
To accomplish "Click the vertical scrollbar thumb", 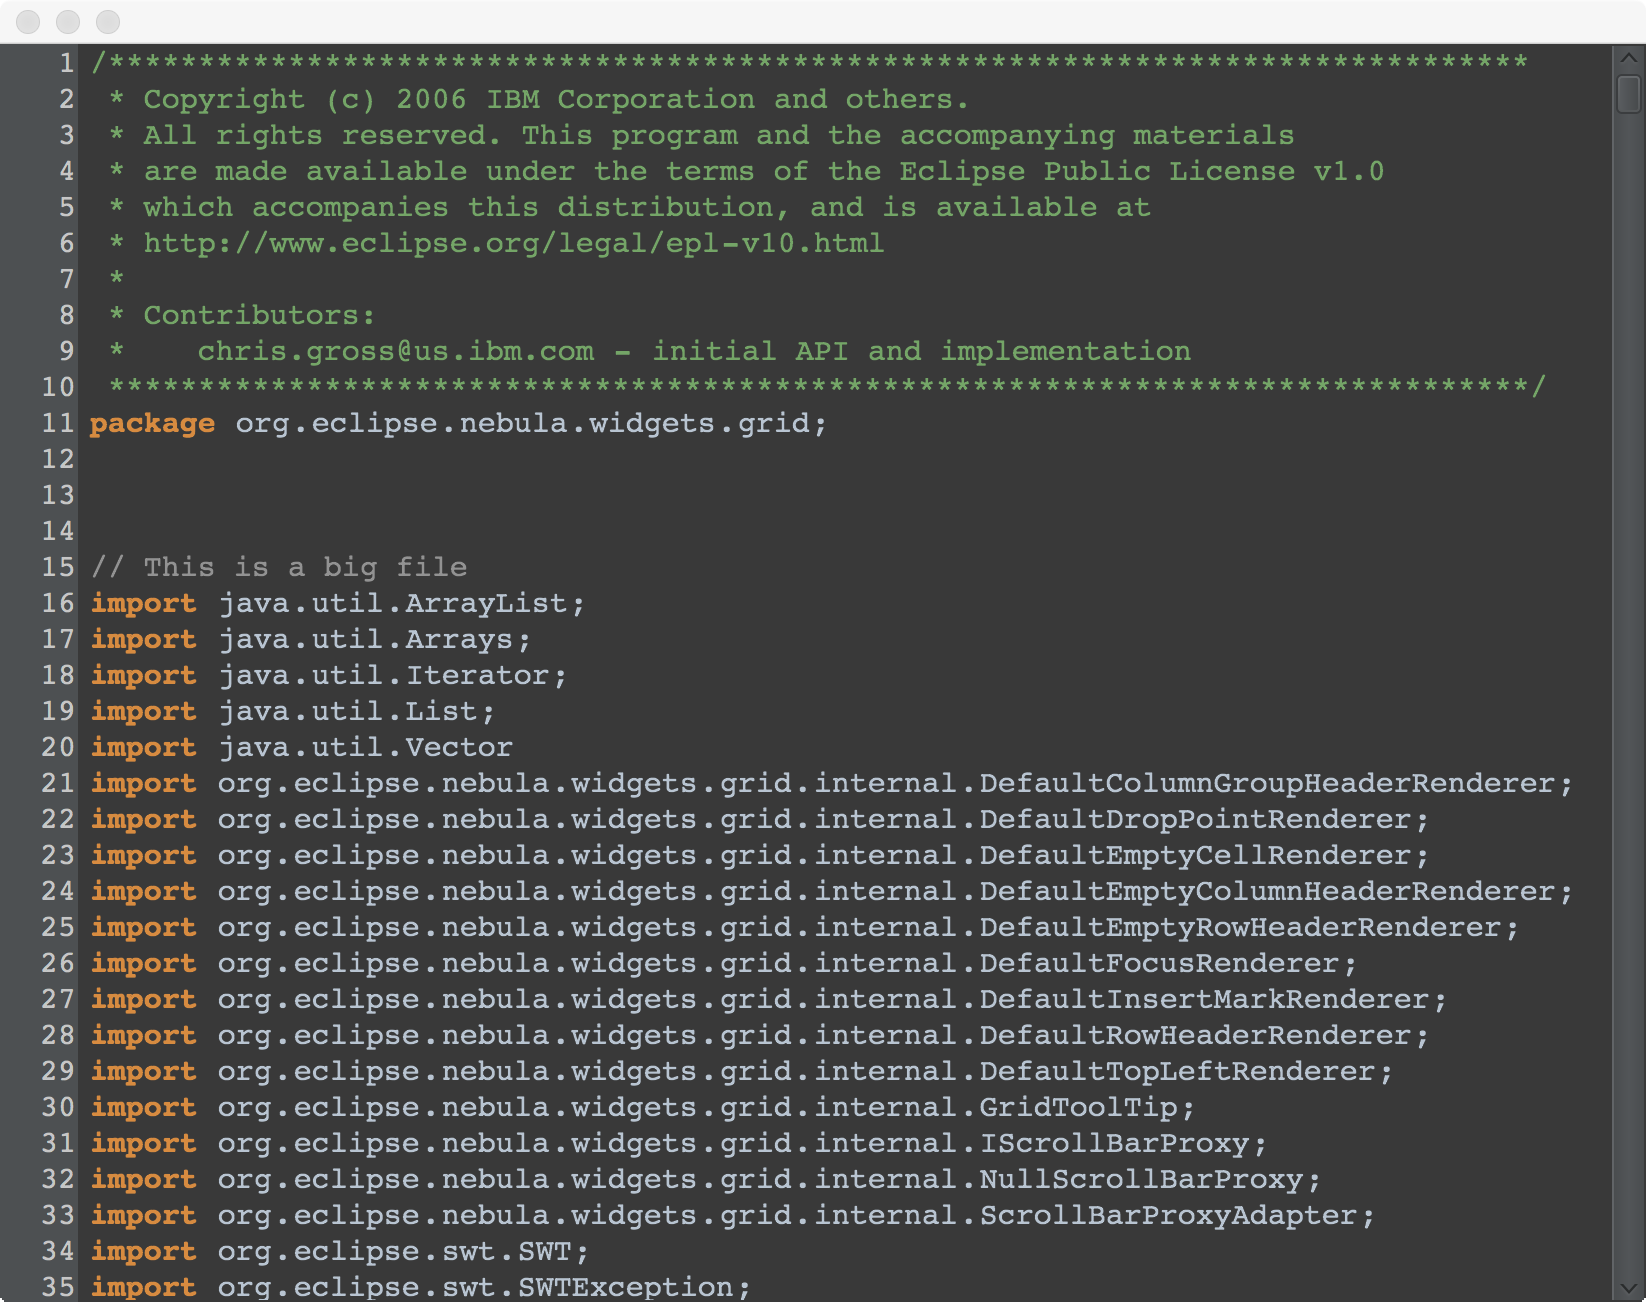I will pyautogui.click(x=1628, y=95).
